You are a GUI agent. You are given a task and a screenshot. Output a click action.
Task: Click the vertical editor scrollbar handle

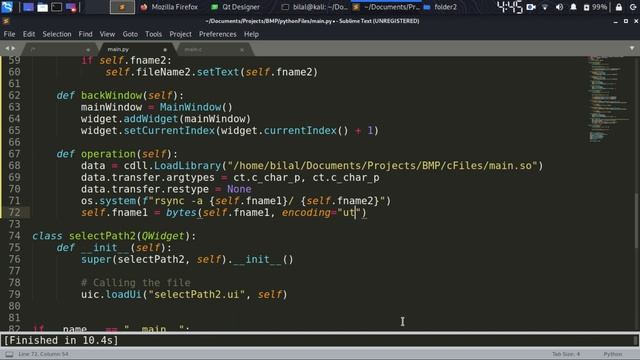pos(637,220)
